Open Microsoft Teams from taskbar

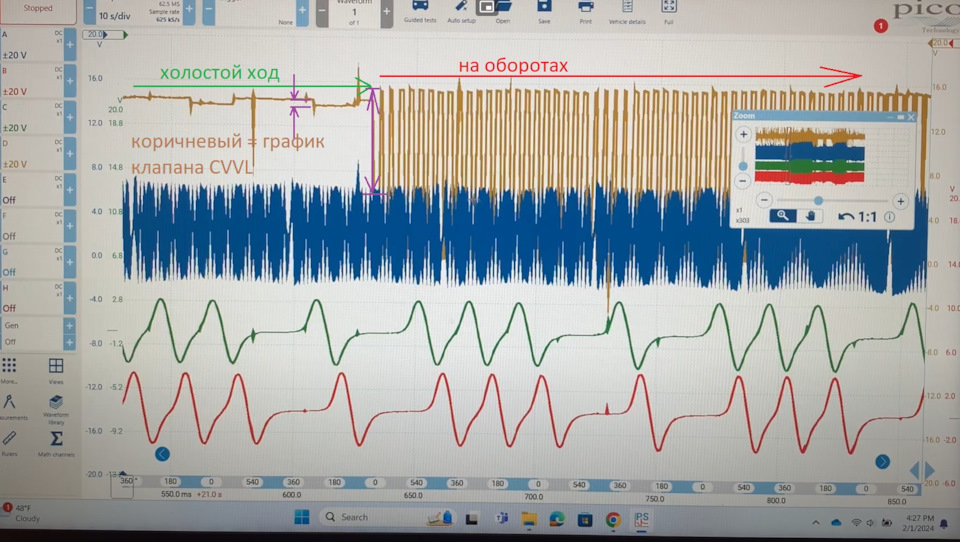coord(501,519)
